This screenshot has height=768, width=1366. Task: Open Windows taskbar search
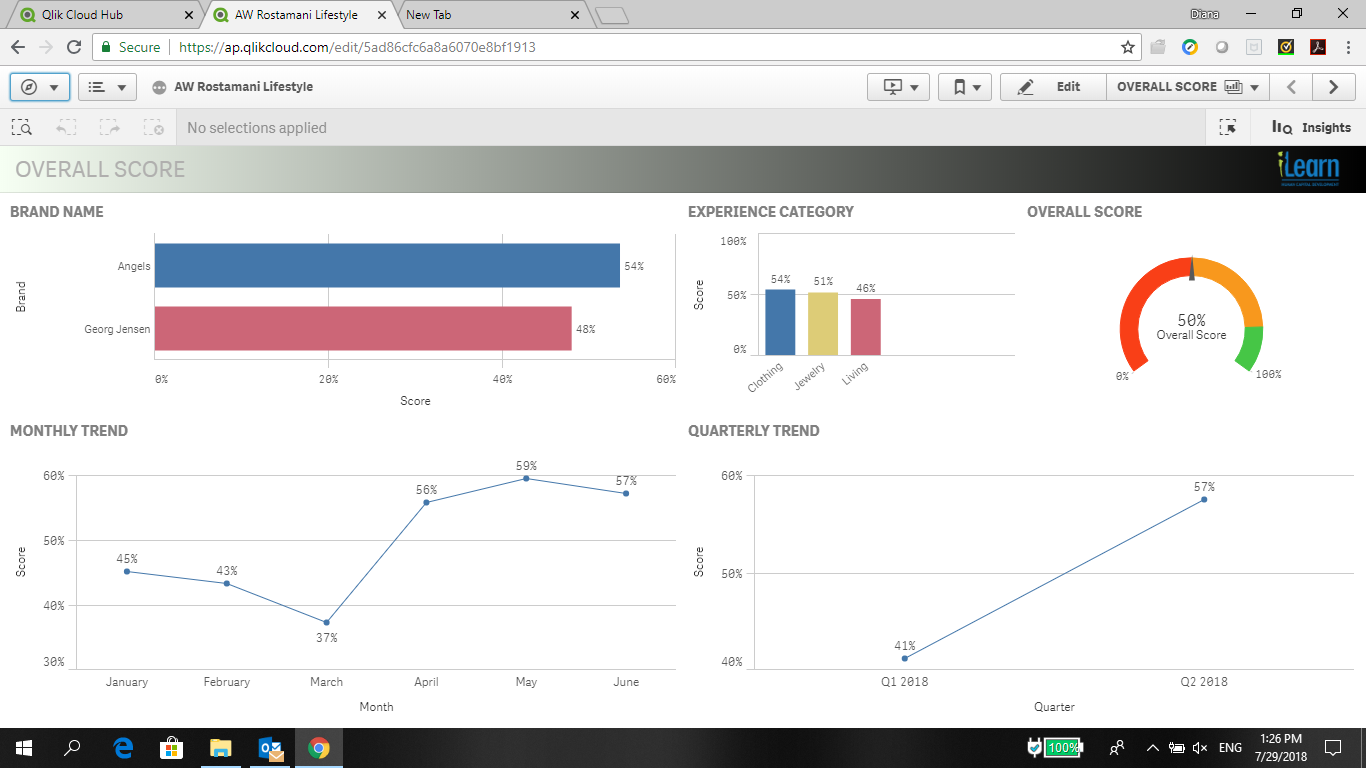pyautogui.click(x=72, y=747)
